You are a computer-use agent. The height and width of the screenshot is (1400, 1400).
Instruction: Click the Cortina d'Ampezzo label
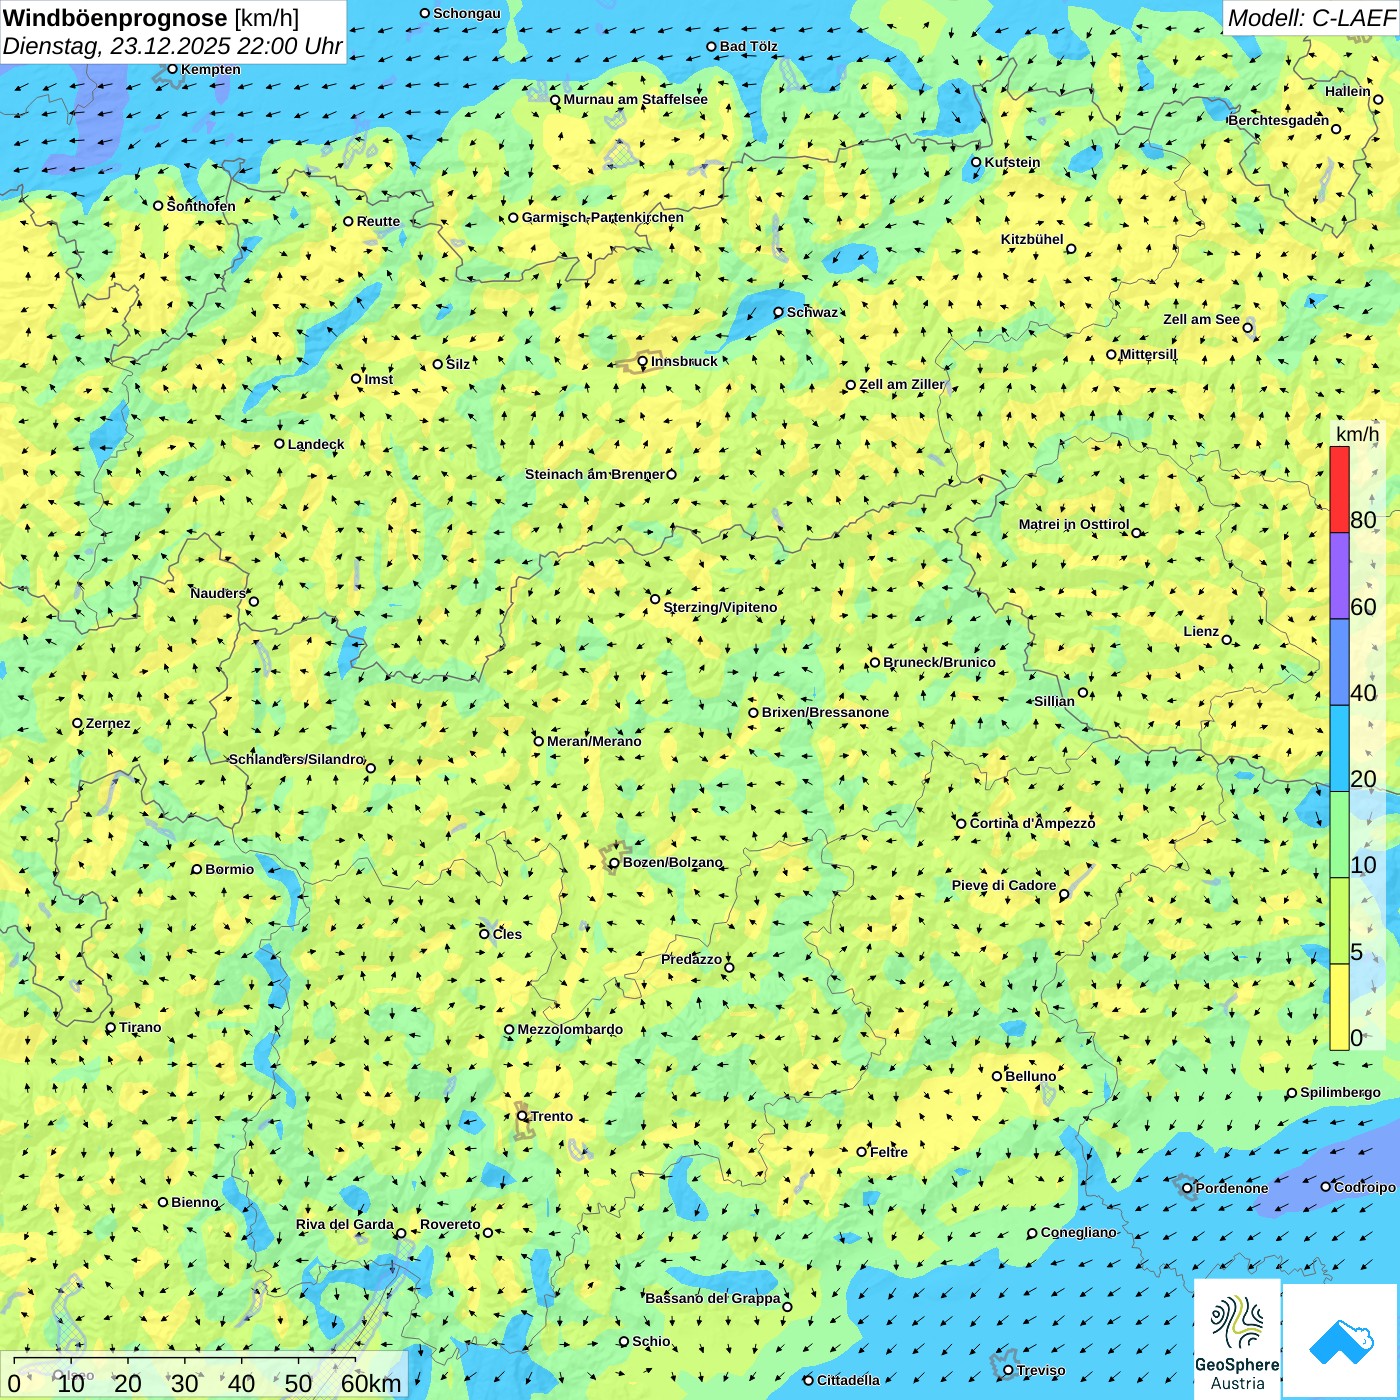[x=1032, y=823]
